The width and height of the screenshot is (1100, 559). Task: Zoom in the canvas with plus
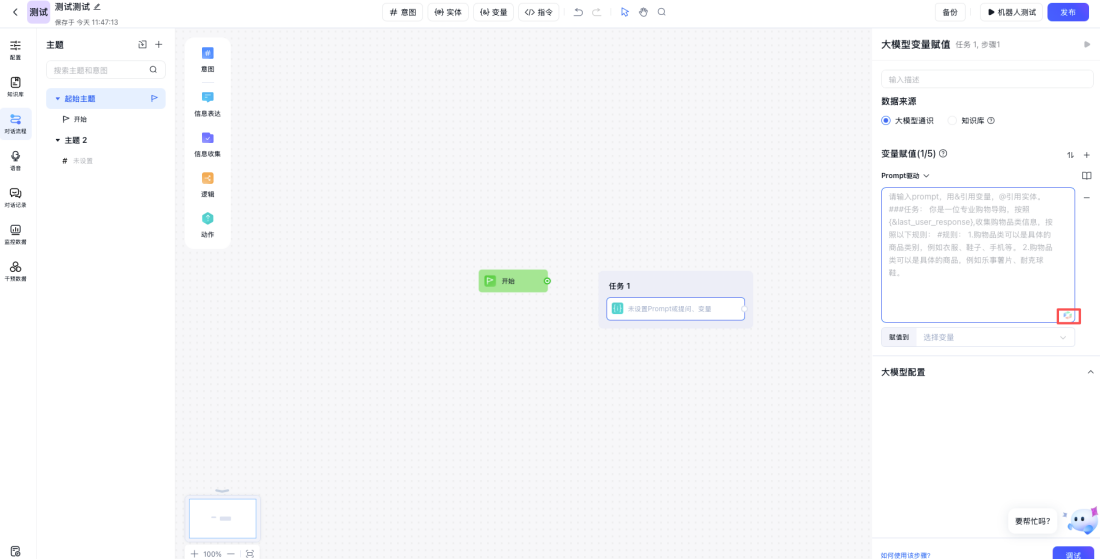pyautogui.click(x=194, y=553)
